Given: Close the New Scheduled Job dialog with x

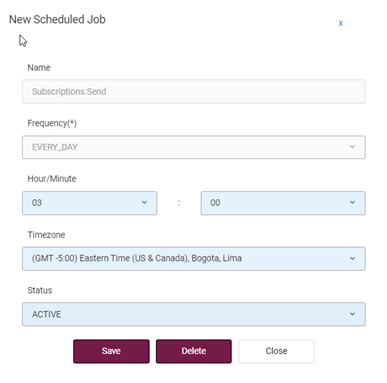Looking at the screenshot, I should [340, 23].
